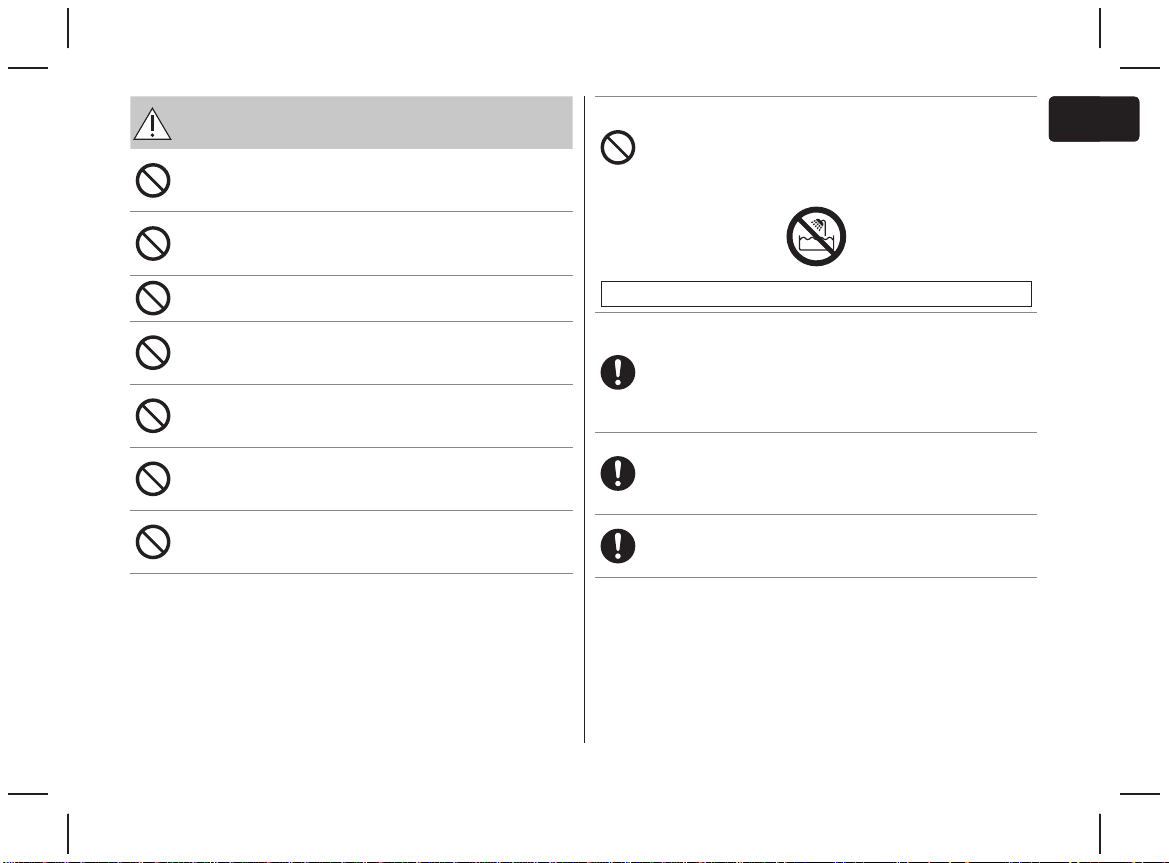Viewport: 1169px width, 863px height.
Task: Click the gray warning header bar
Action: pyautogui.click(x=351, y=122)
